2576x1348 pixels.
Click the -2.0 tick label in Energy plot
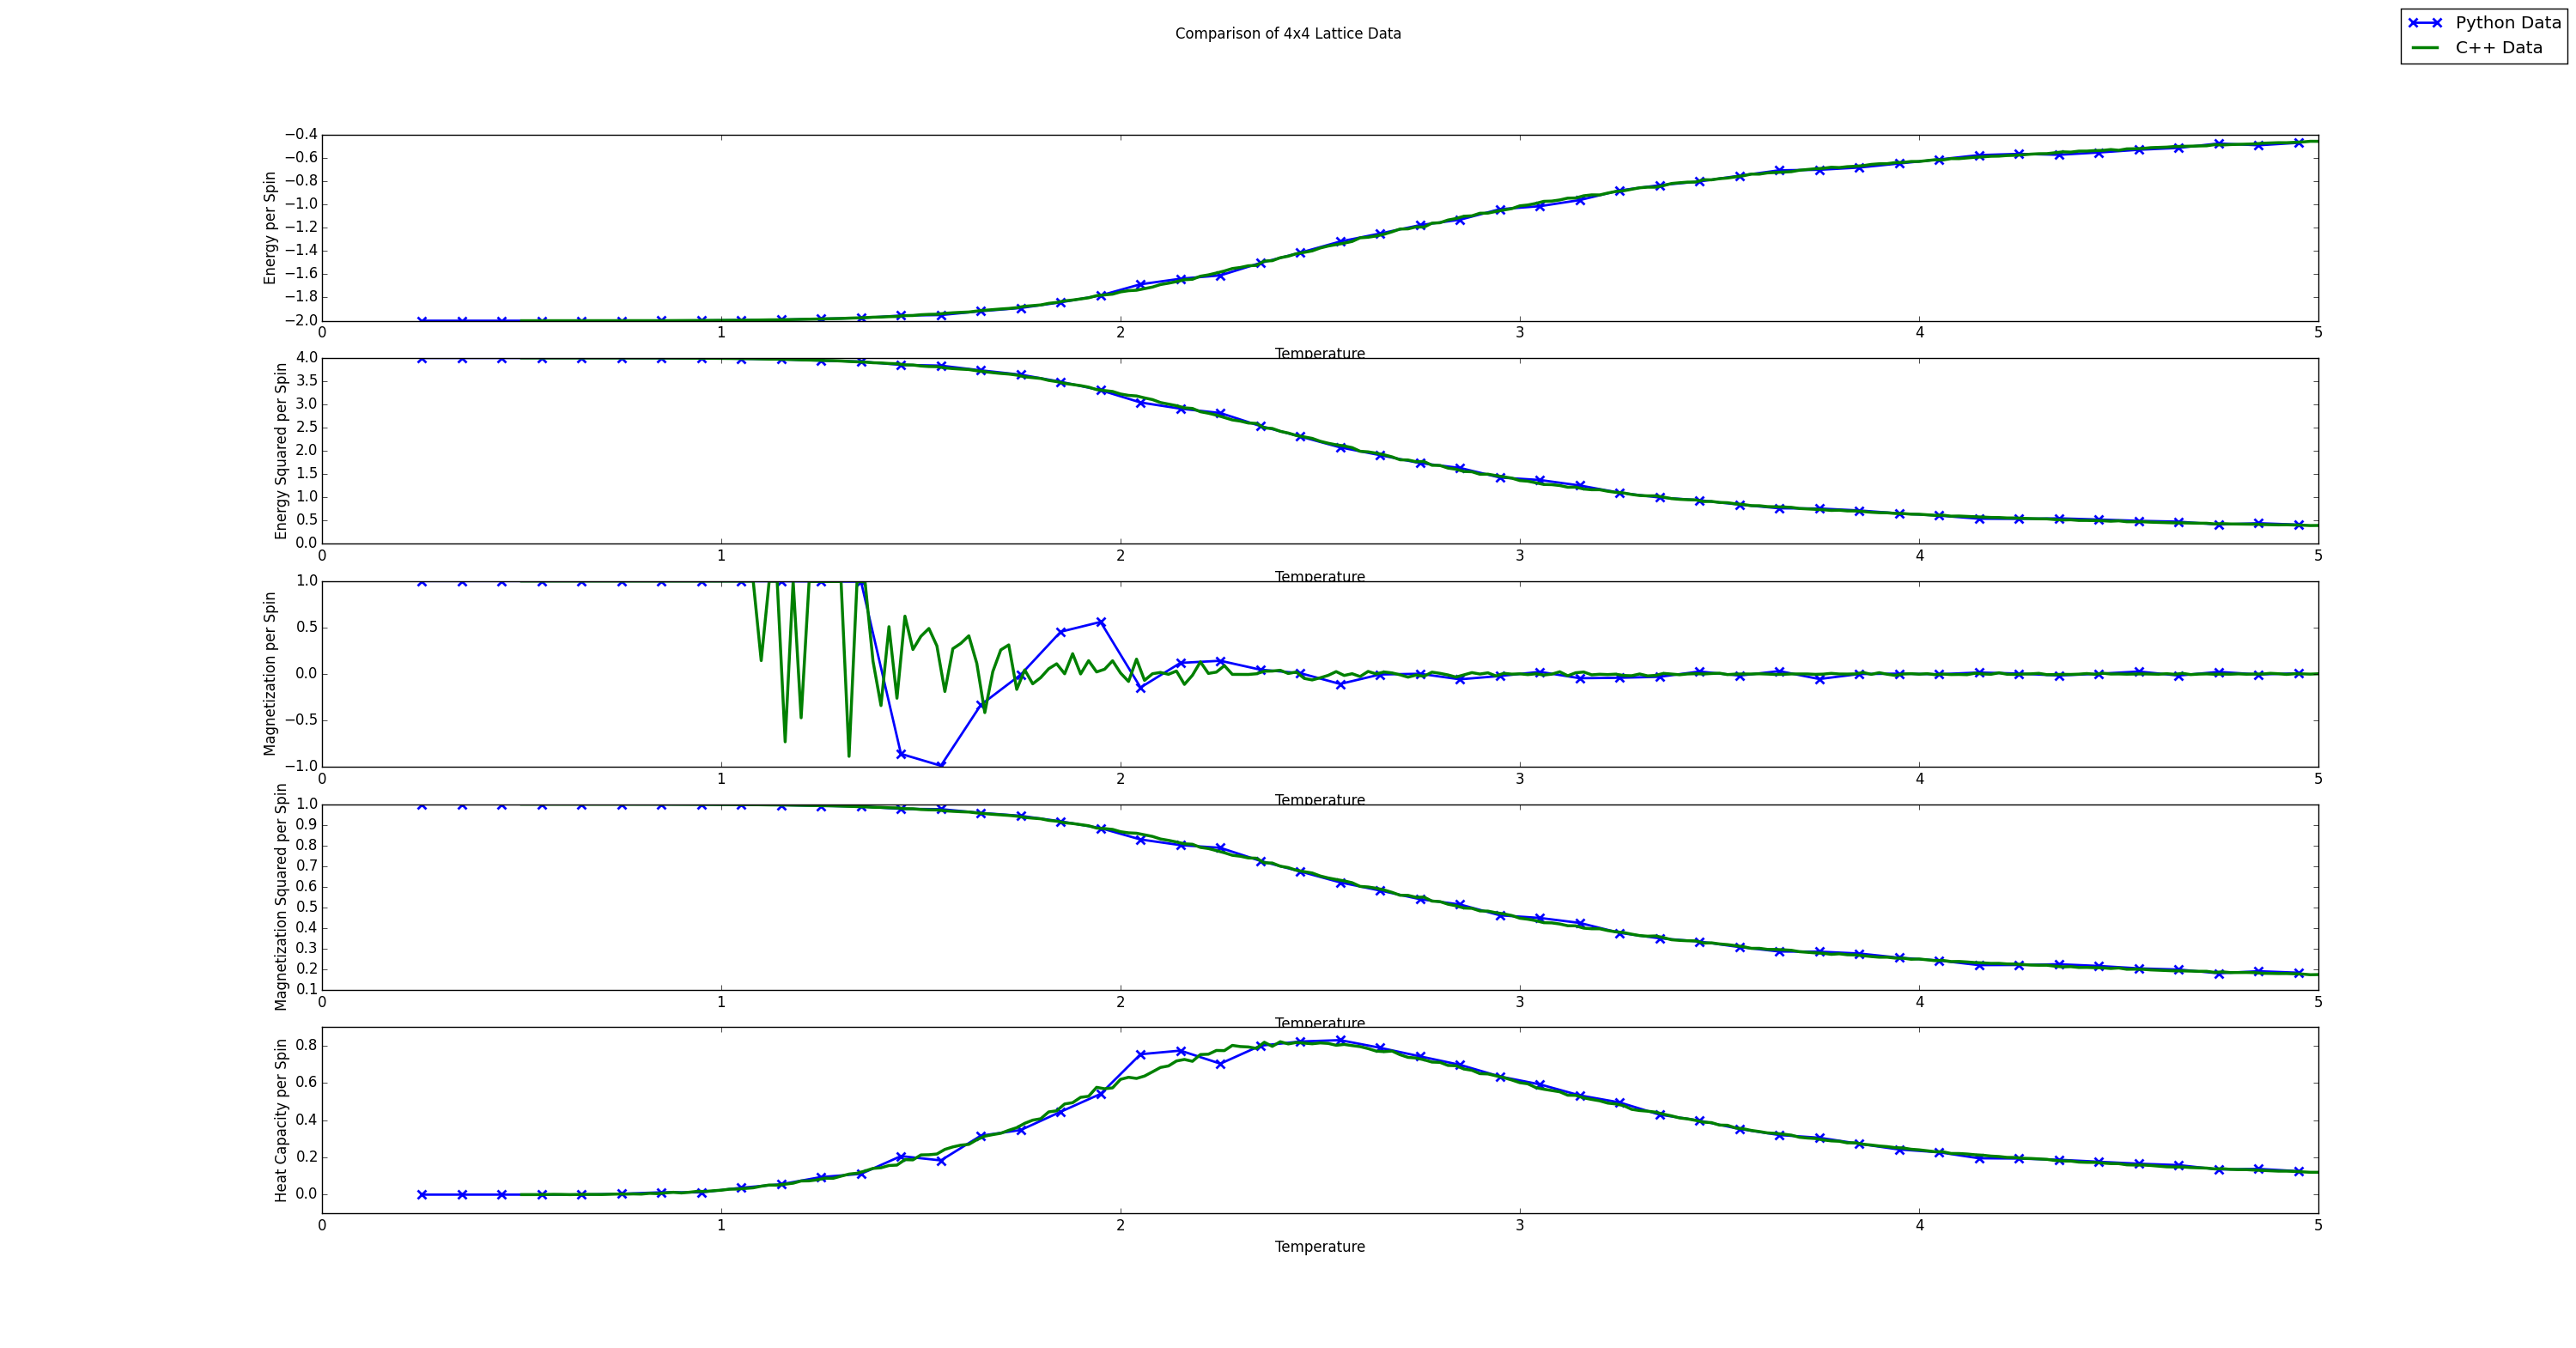click(301, 320)
